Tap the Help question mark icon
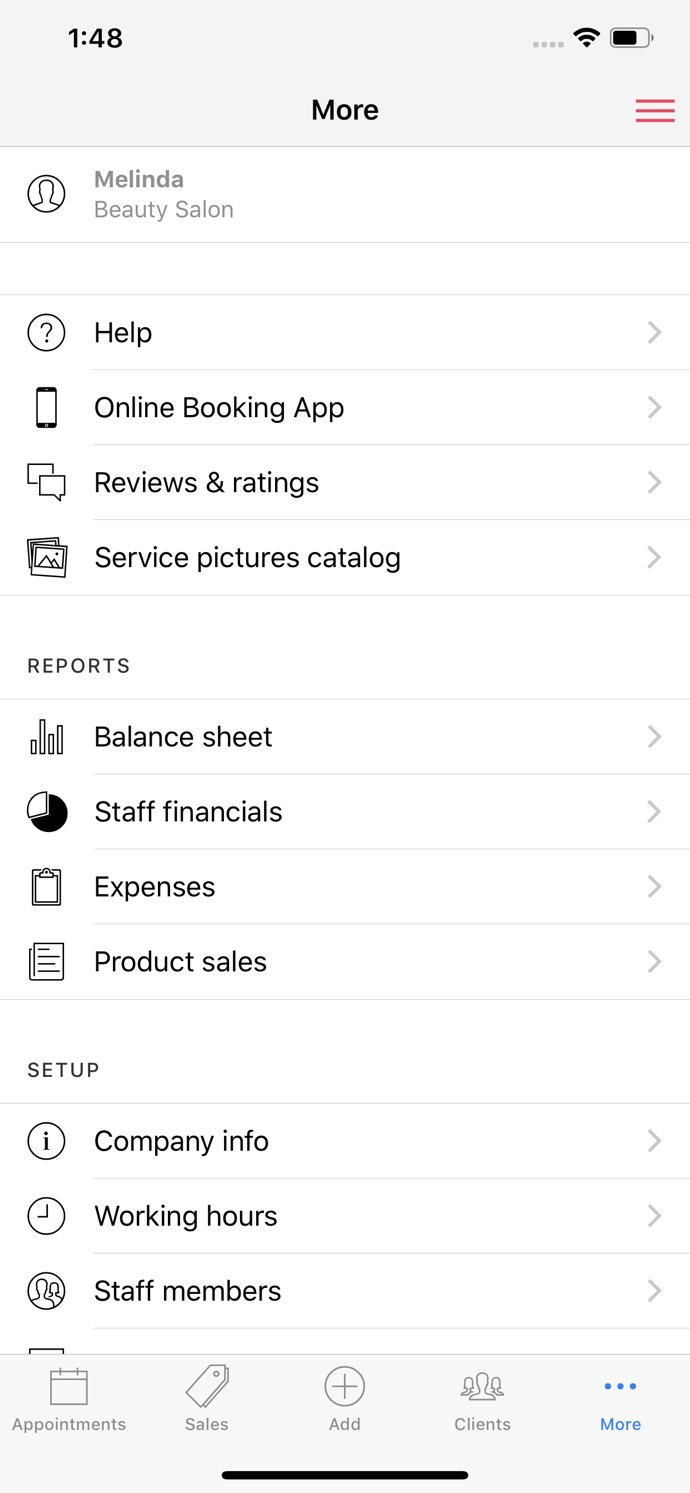The height and width of the screenshot is (1493, 690). (x=46, y=333)
